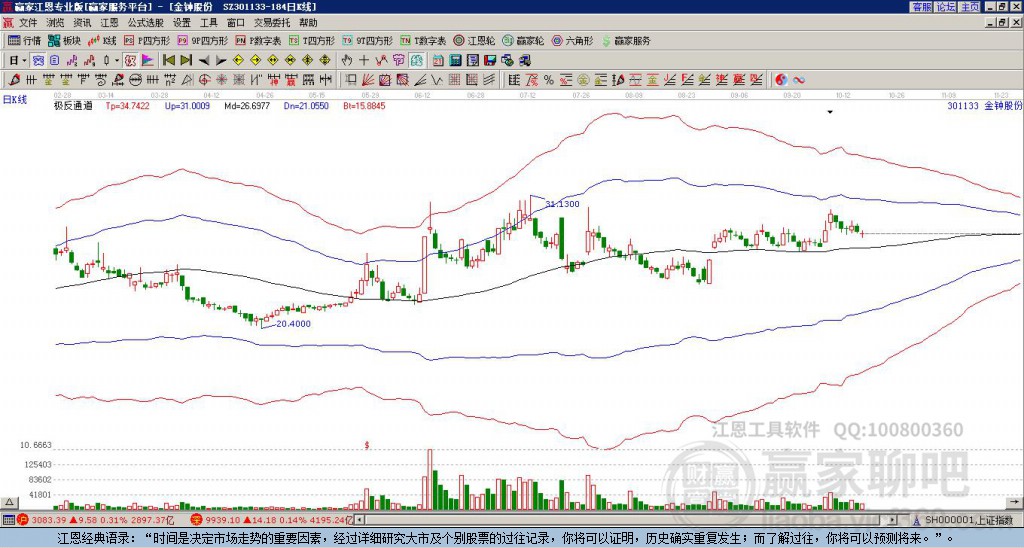Click the yellow left-arrow diamond icon
Image resolution: width=1024 pixels, height=548 pixels.
point(238,61)
